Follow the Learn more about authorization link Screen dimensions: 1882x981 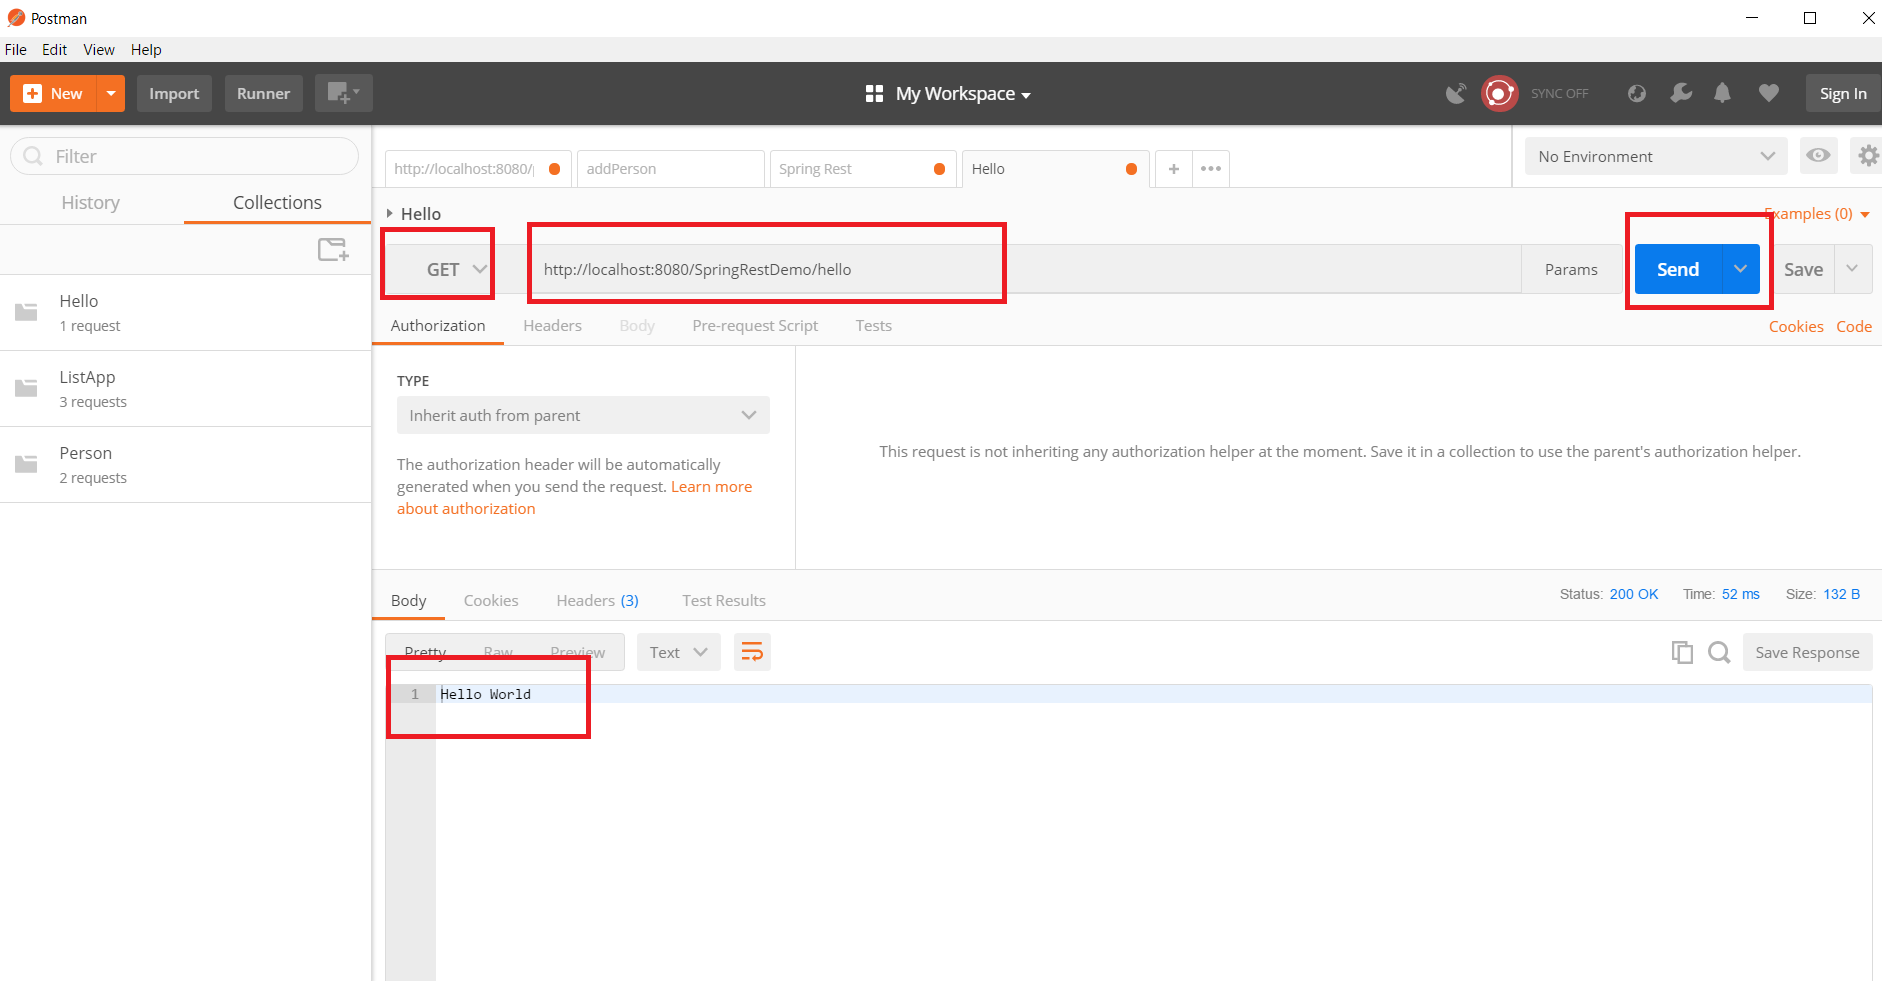click(x=710, y=487)
